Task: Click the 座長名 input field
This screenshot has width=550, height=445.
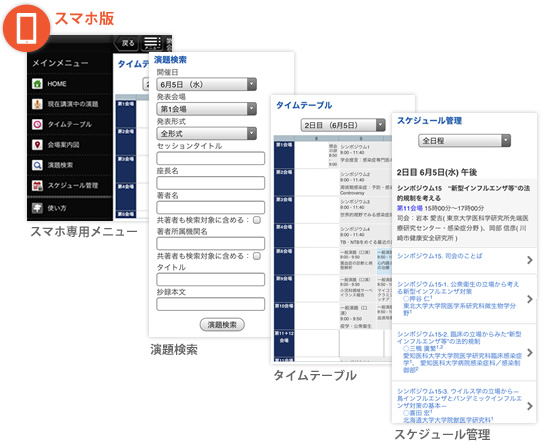Action: [210, 183]
